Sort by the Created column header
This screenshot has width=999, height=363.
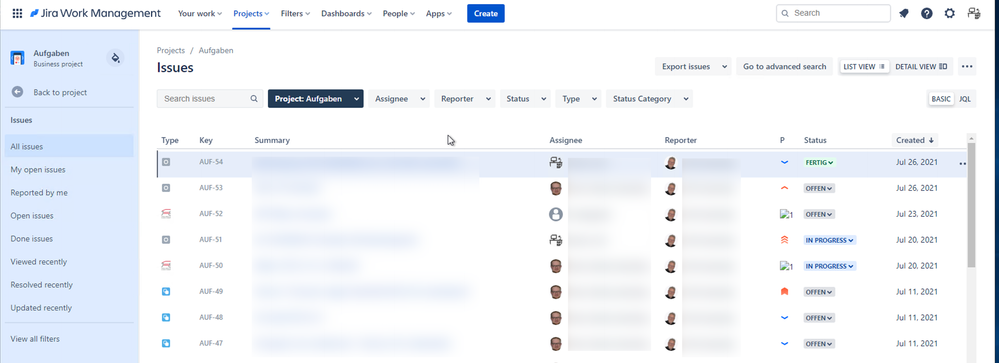914,140
